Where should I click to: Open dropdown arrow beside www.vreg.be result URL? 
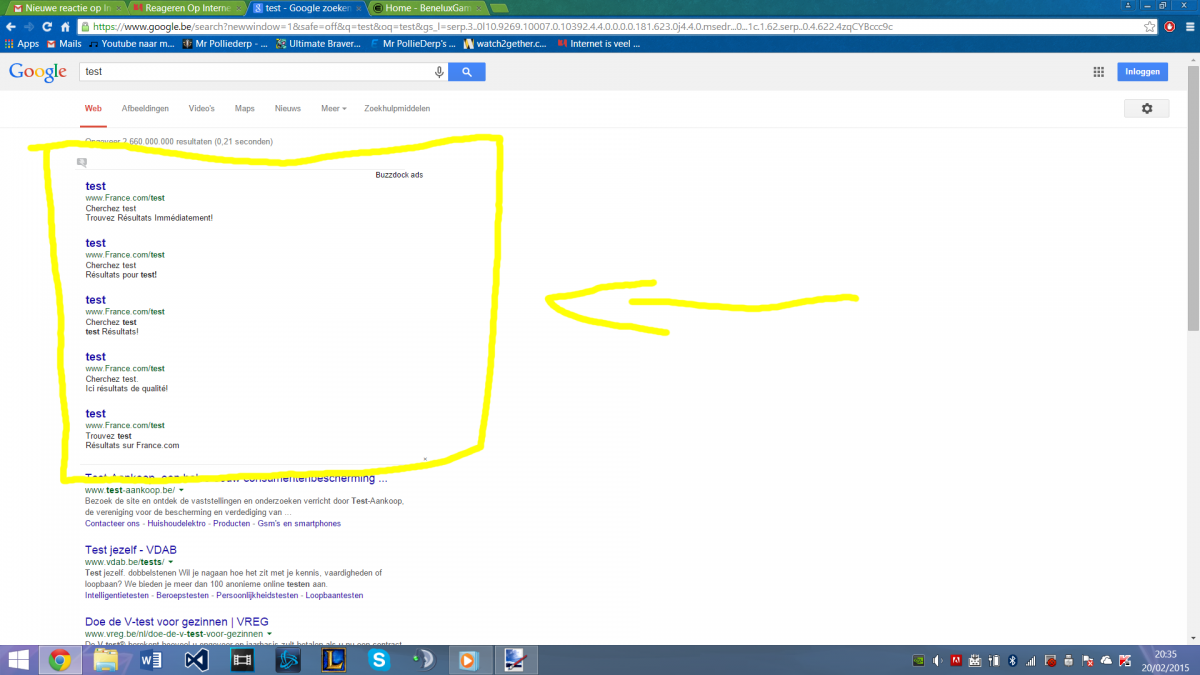(x=270, y=634)
